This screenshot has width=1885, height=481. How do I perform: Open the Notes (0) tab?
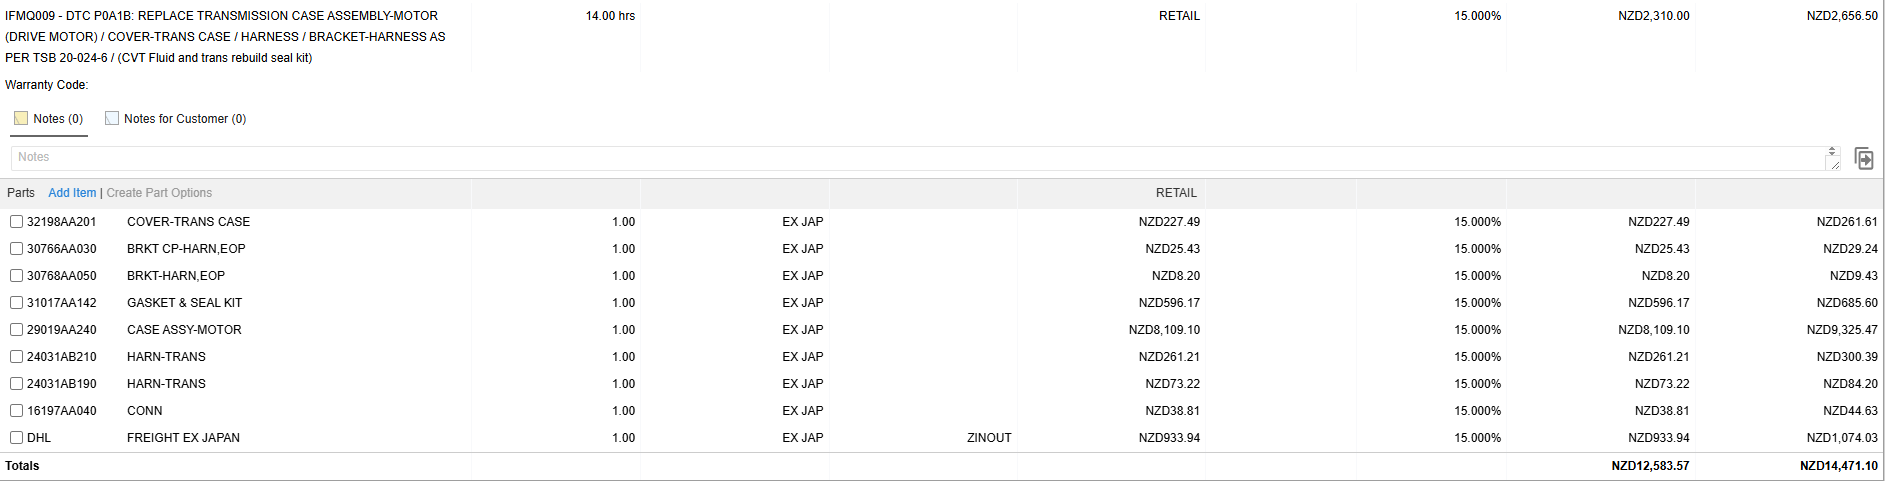(49, 119)
